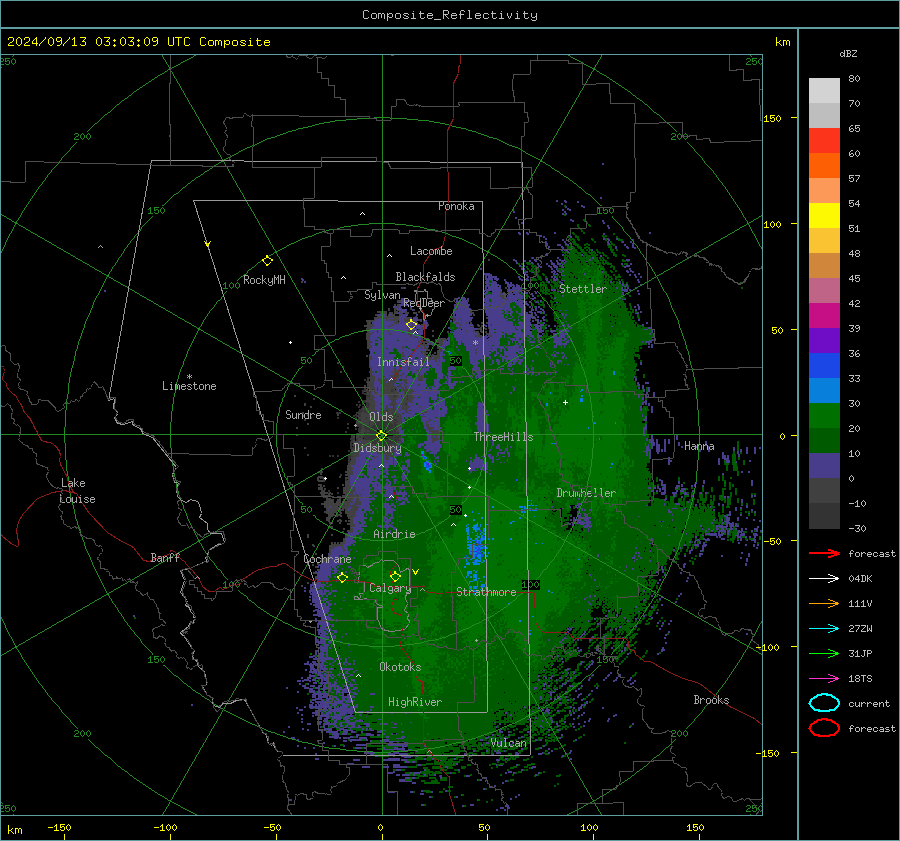Pick the light gray 80-70 dBZ swatch
This screenshot has width=900, height=841.
(824, 91)
